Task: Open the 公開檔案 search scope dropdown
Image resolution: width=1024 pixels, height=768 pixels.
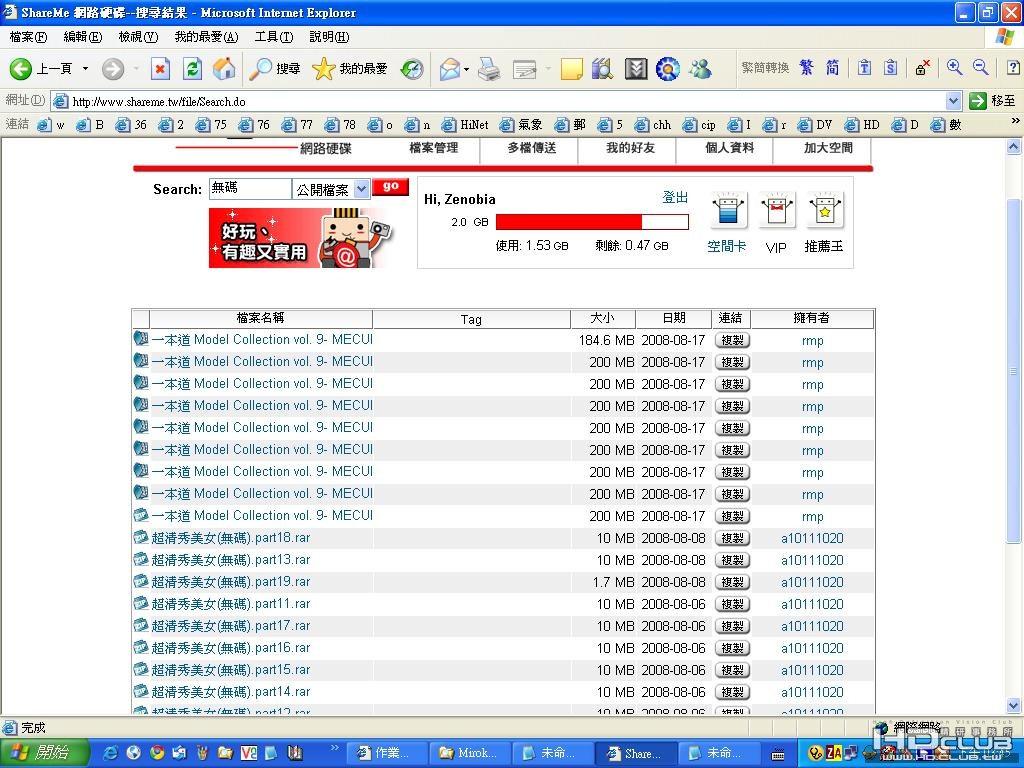Action: tap(362, 189)
